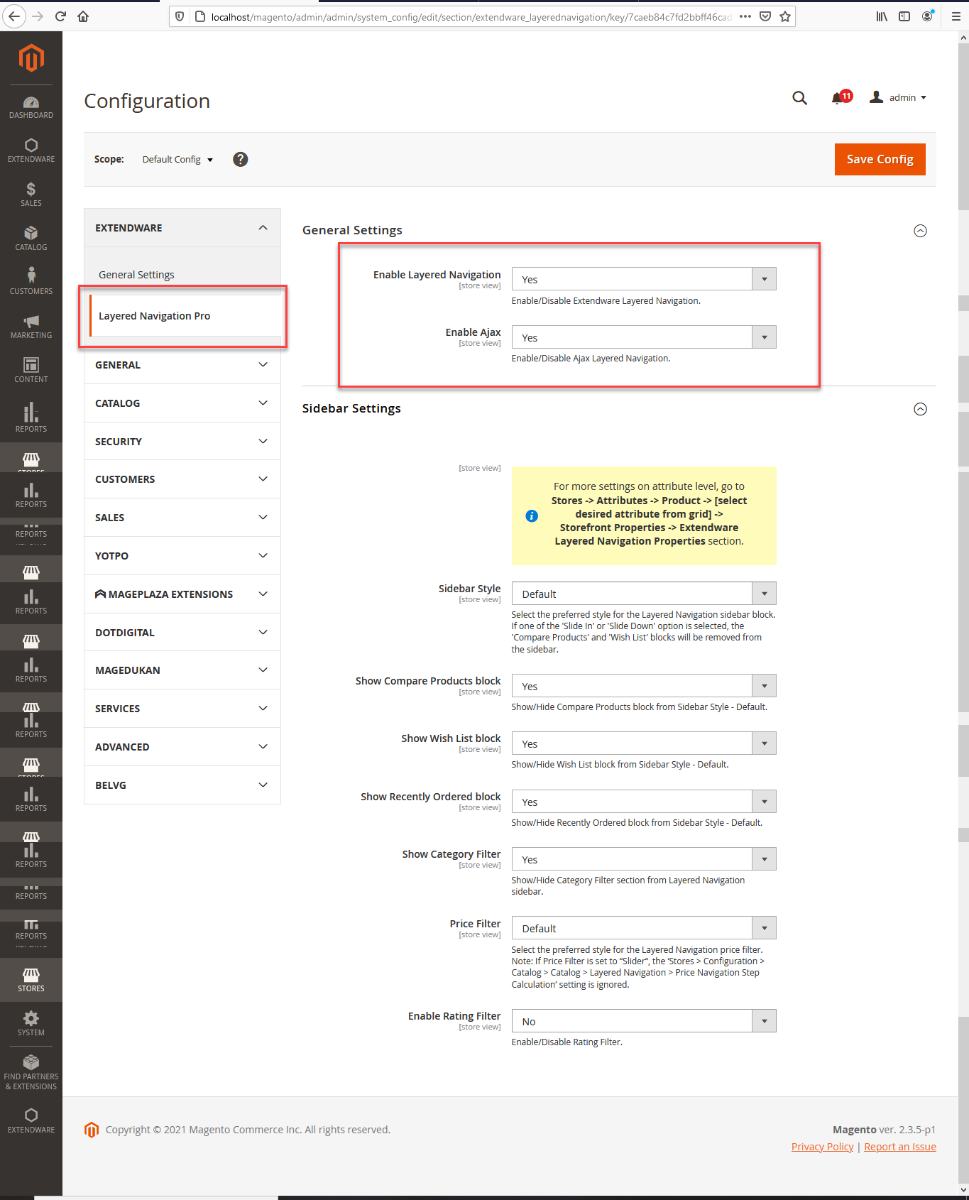969x1200 pixels.
Task: Bookmark this page with the star icon
Action: [785, 16]
